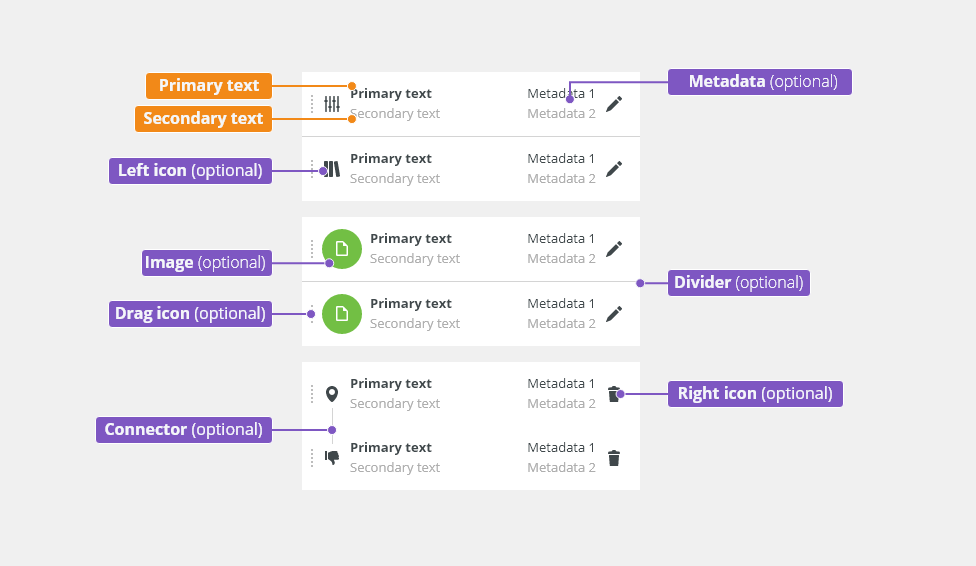Click the Connector (optional) label
976x566 pixels.
click(x=184, y=430)
